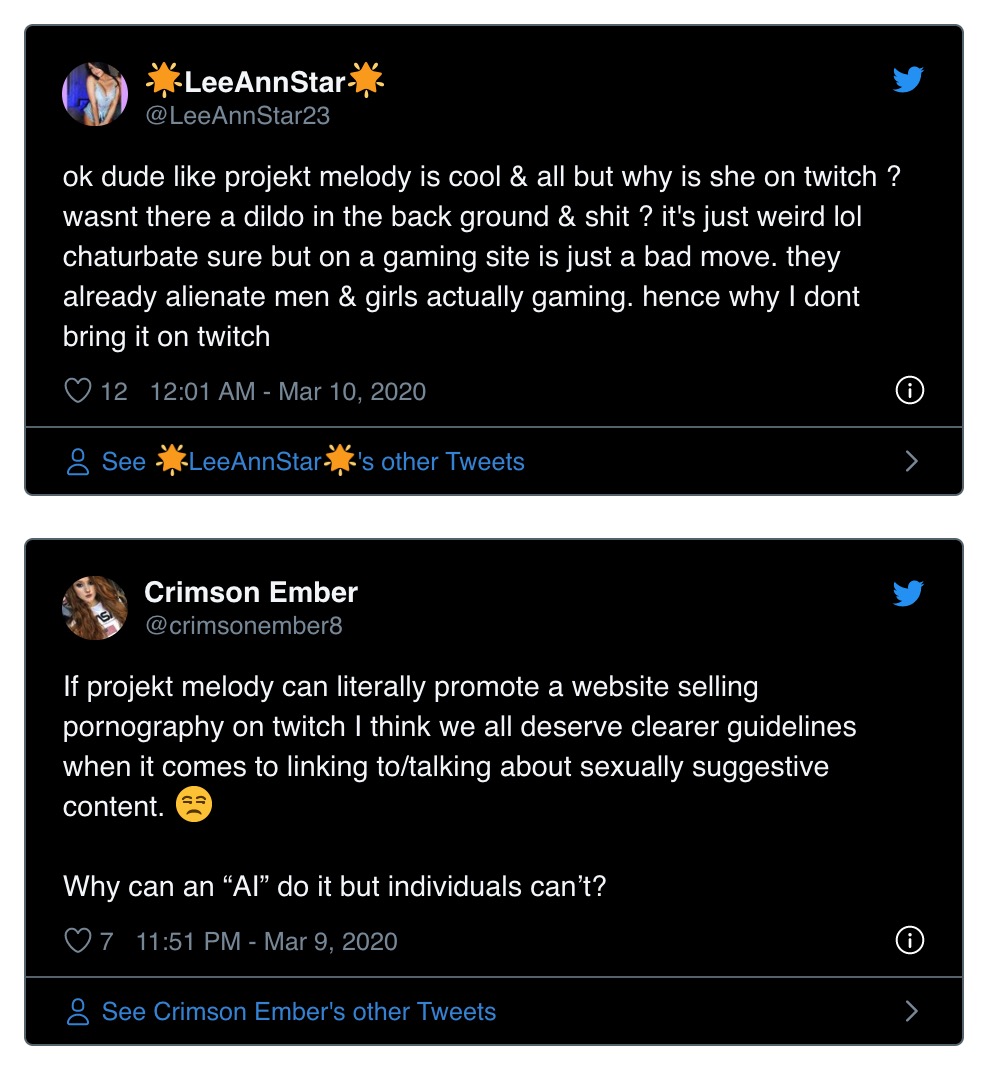
Task: Click the person icon beside See LeeAnnStar's other Tweets
Action: pyautogui.click(x=78, y=461)
